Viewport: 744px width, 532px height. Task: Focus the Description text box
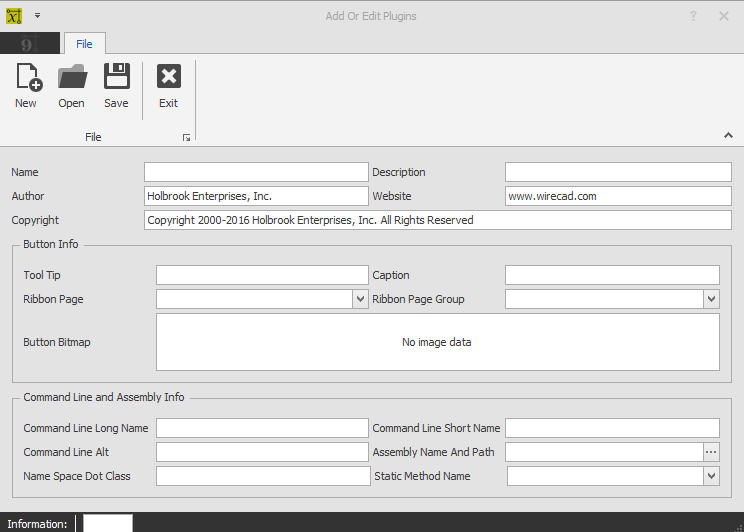point(618,172)
